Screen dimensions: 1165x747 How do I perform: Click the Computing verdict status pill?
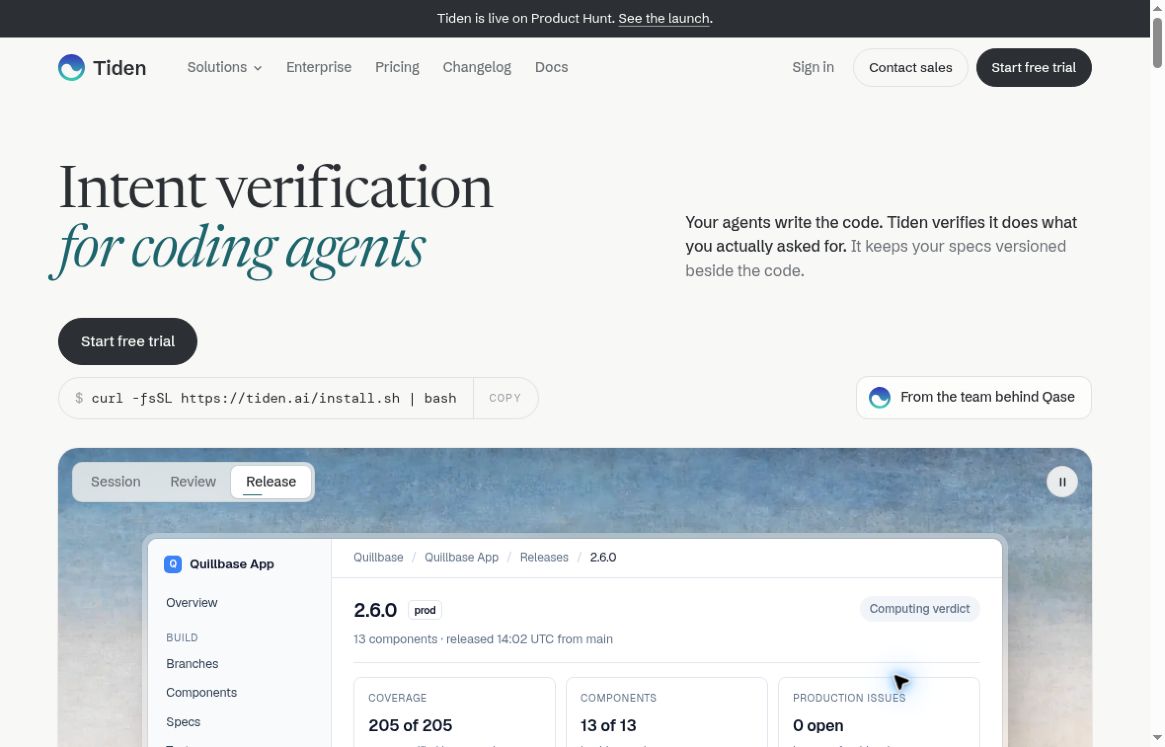pyautogui.click(x=919, y=609)
